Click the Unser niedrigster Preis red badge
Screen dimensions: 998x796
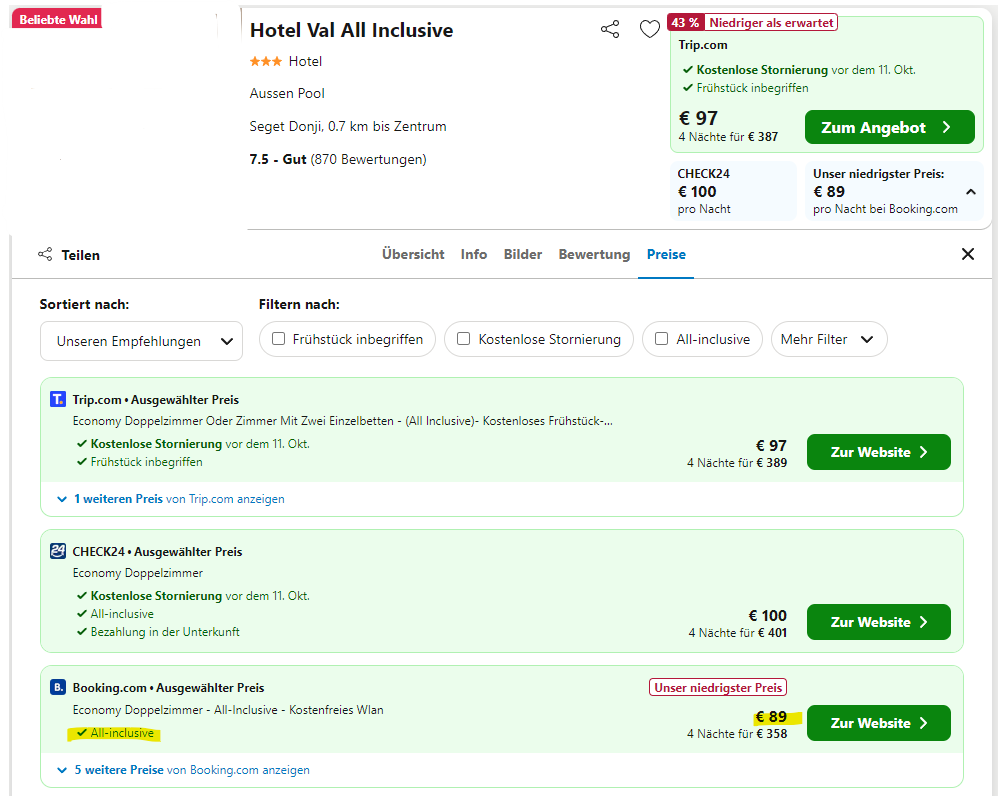click(x=718, y=688)
